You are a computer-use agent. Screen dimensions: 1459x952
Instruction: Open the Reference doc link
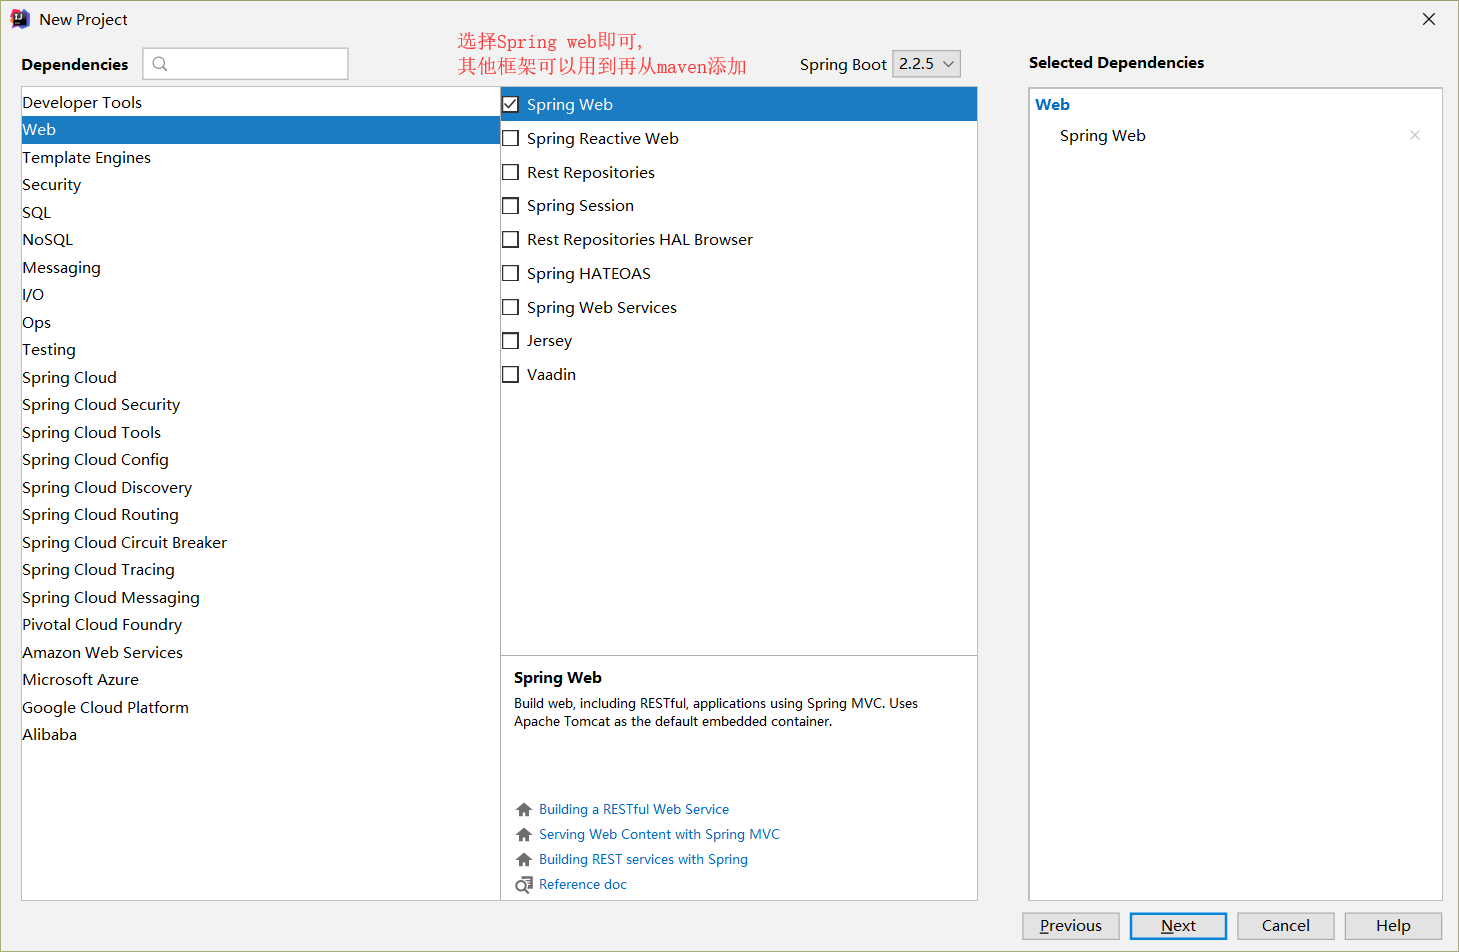click(583, 884)
